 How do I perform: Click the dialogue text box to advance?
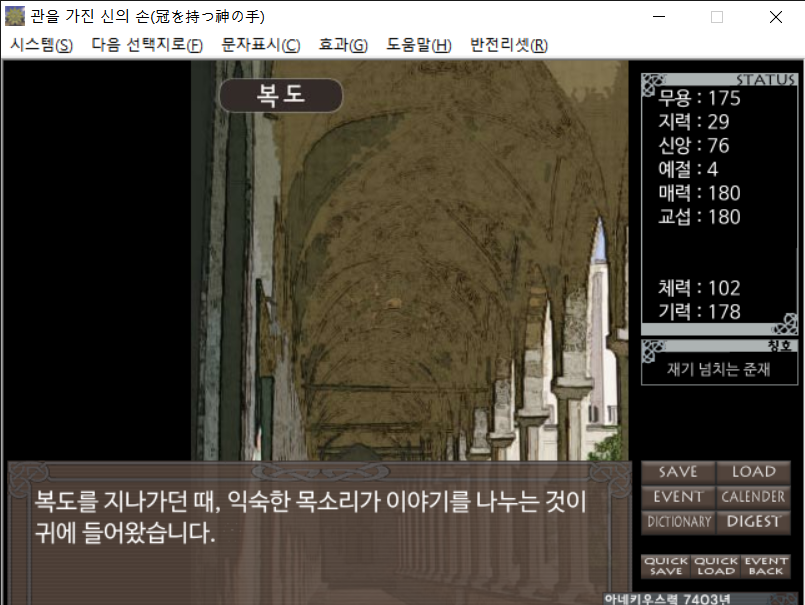319,534
